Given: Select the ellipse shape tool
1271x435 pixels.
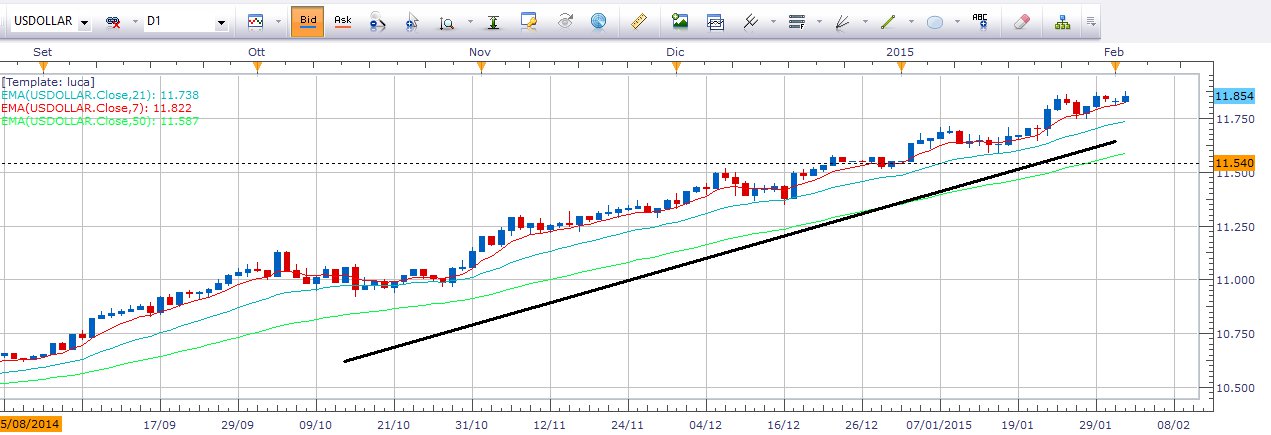Looking at the screenshot, I should pyautogui.click(x=935, y=21).
